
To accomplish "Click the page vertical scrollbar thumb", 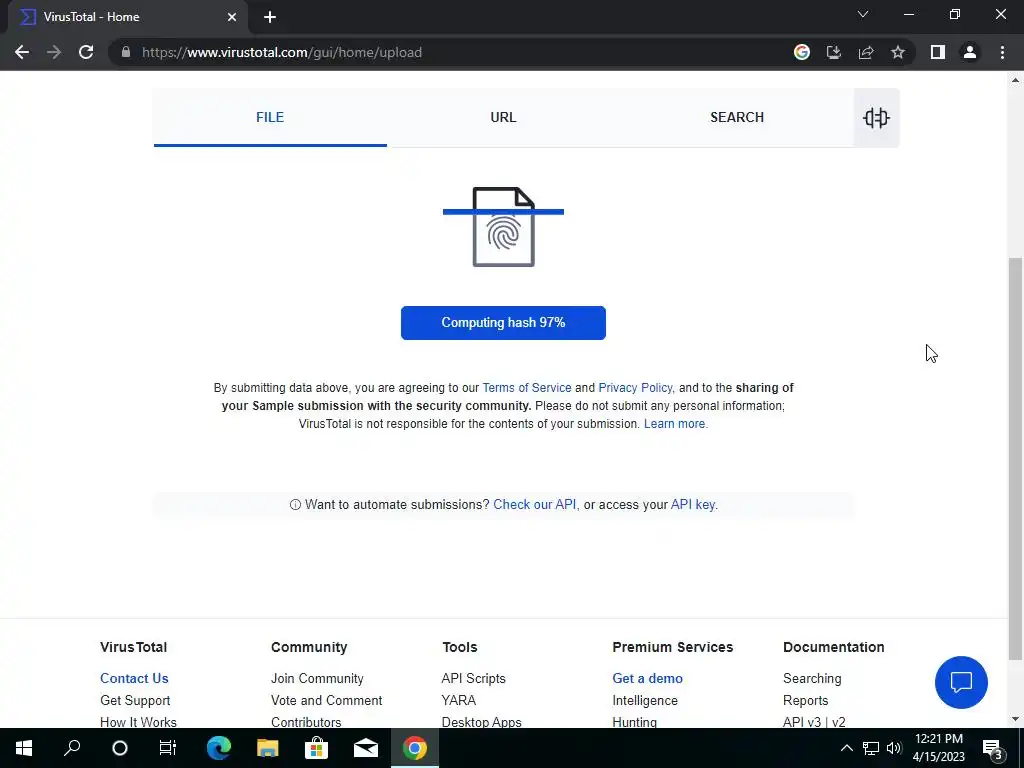I will 1016,458.
